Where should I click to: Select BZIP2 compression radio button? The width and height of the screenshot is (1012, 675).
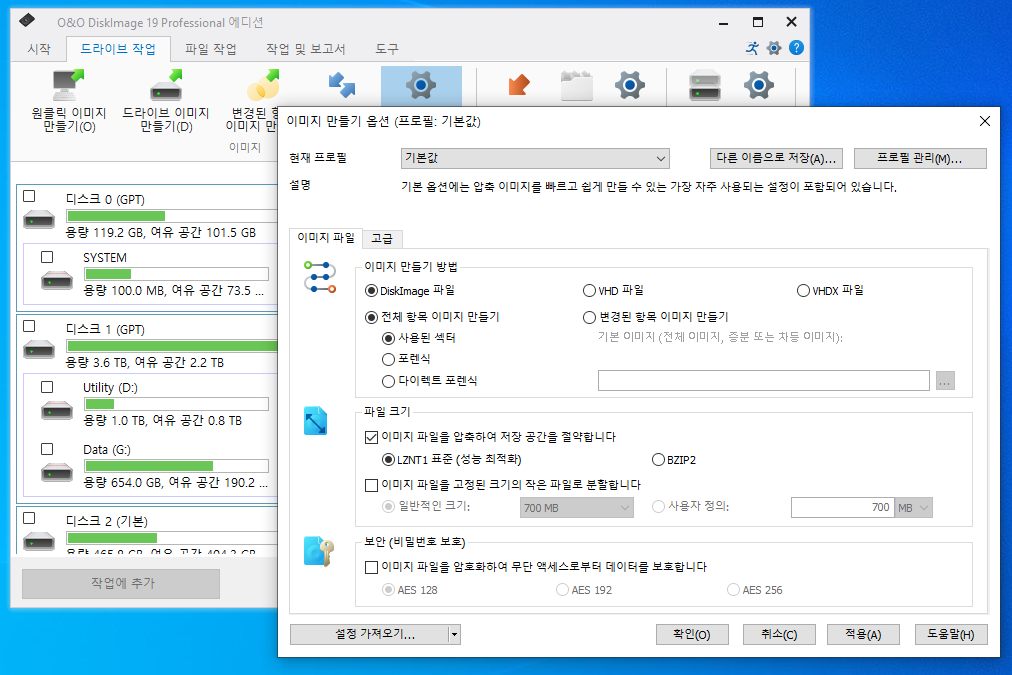pyautogui.click(x=658, y=460)
